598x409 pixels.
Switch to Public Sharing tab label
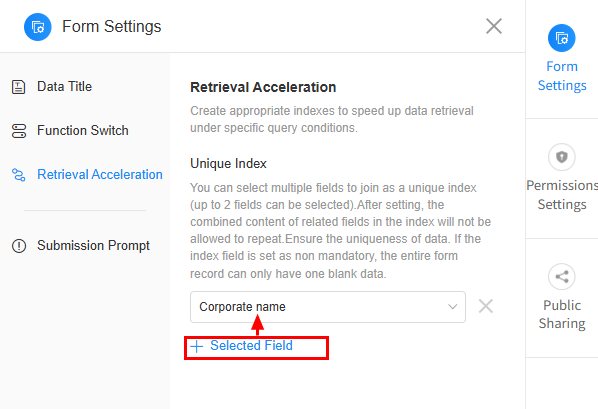(x=562, y=314)
